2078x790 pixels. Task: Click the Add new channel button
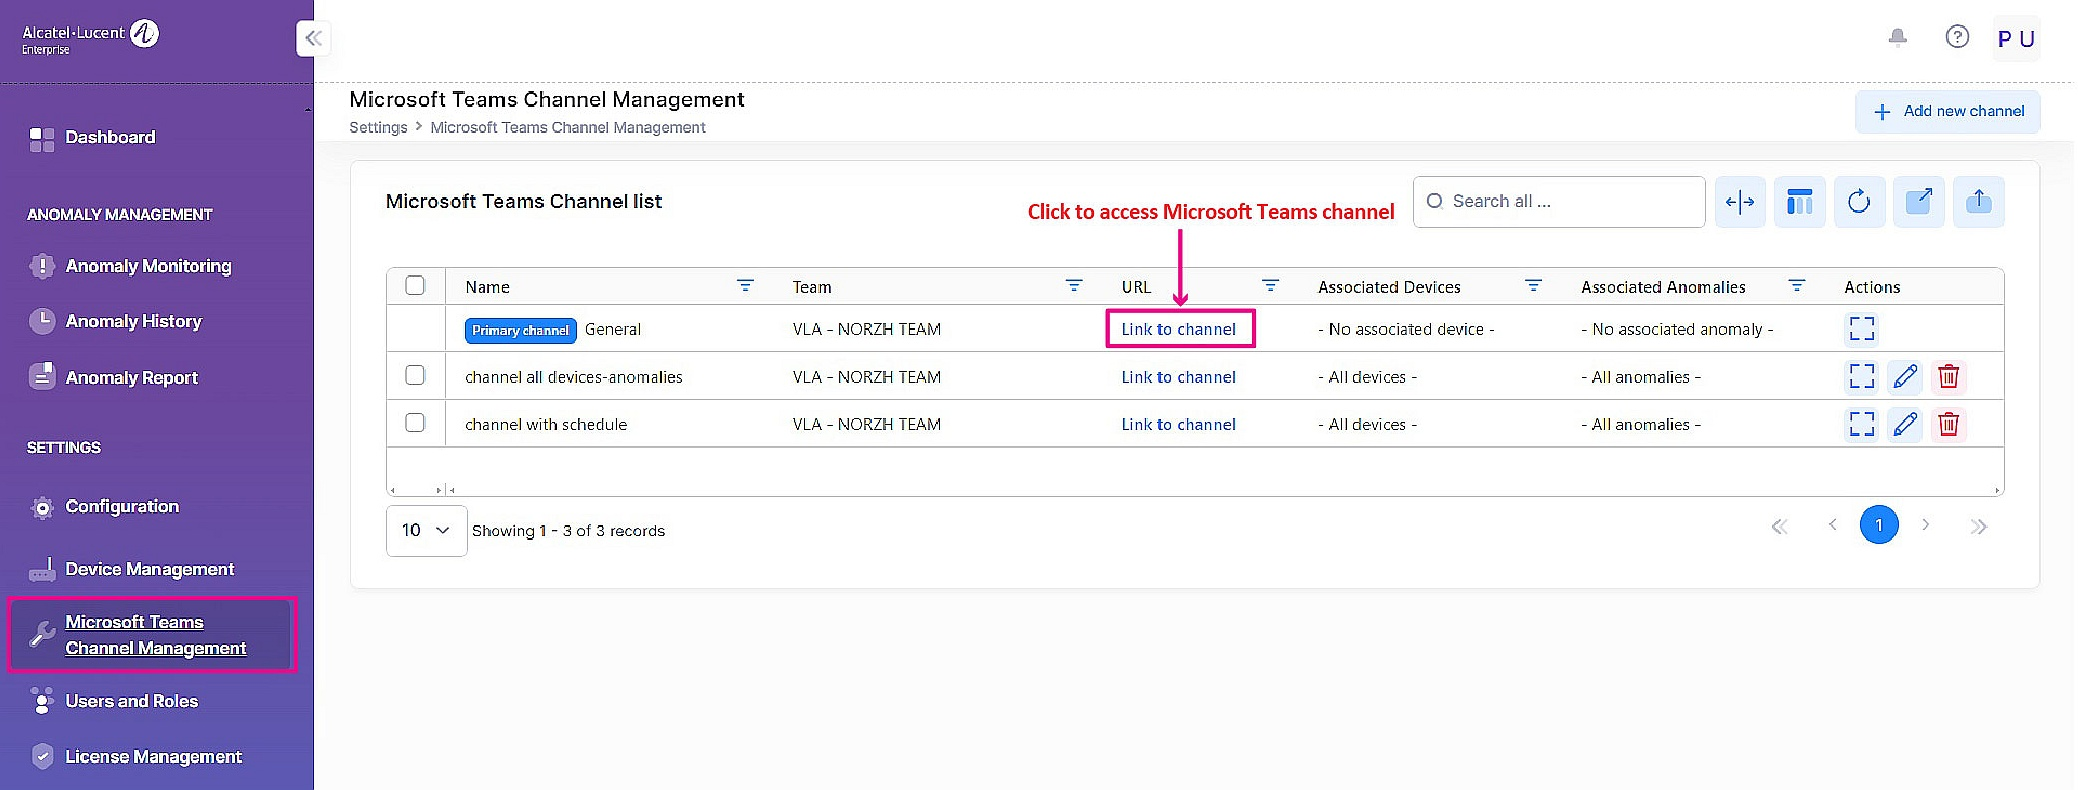[1947, 111]
